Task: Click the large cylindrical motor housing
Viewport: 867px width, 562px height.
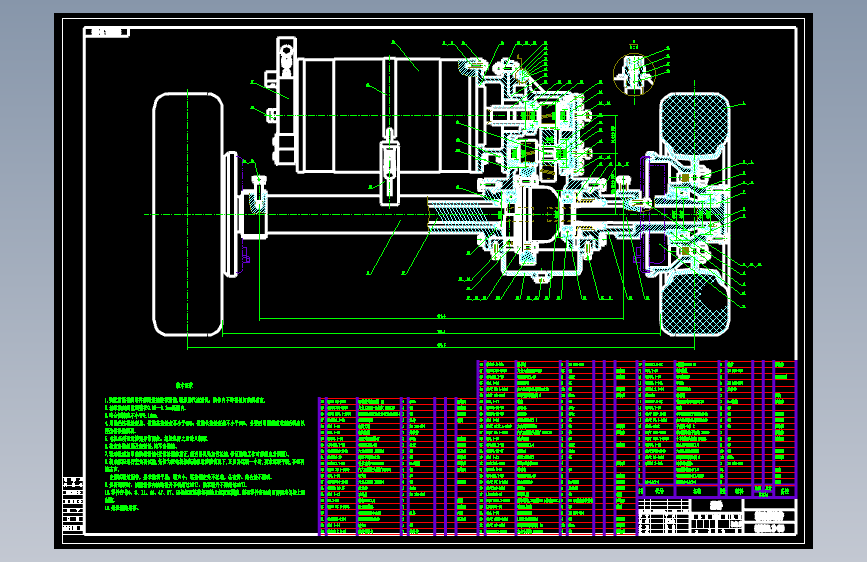Action: pyautogui.click(x=387, y=116)
